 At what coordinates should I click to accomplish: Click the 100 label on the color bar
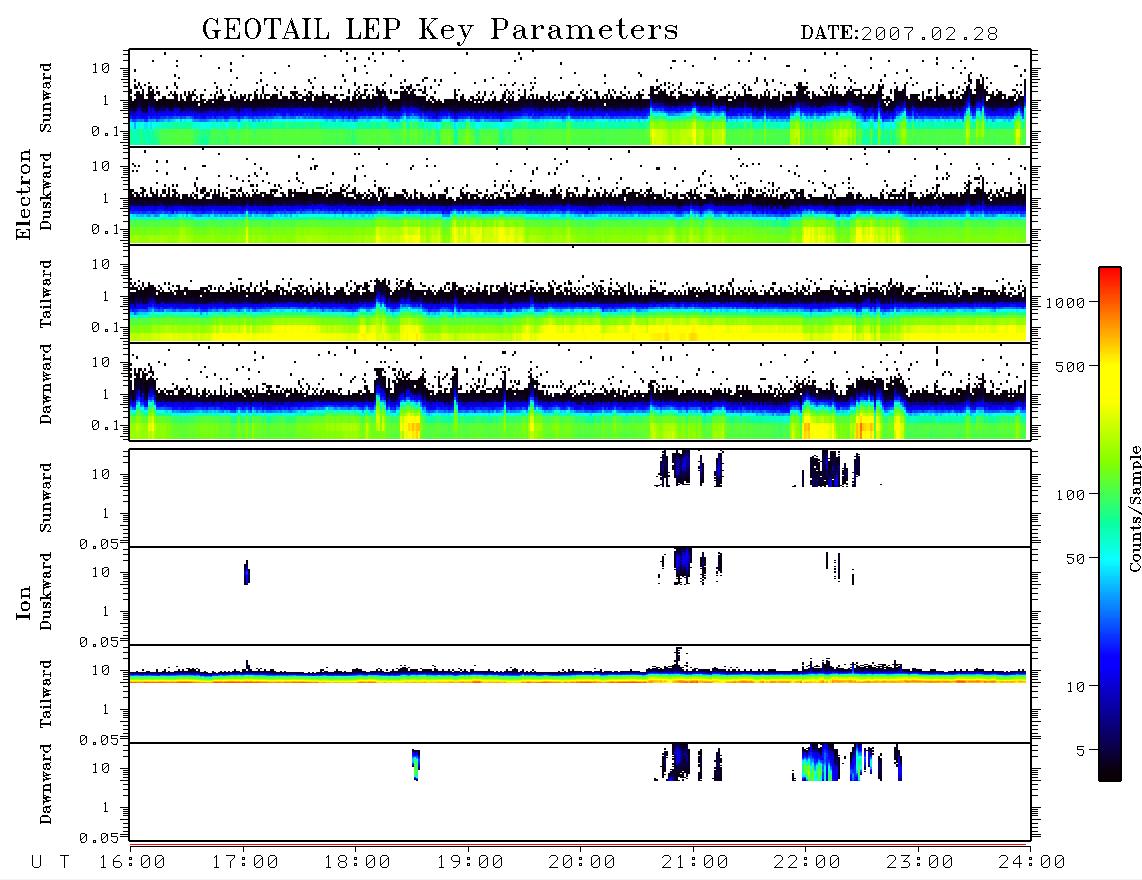tap(1071, 495)
